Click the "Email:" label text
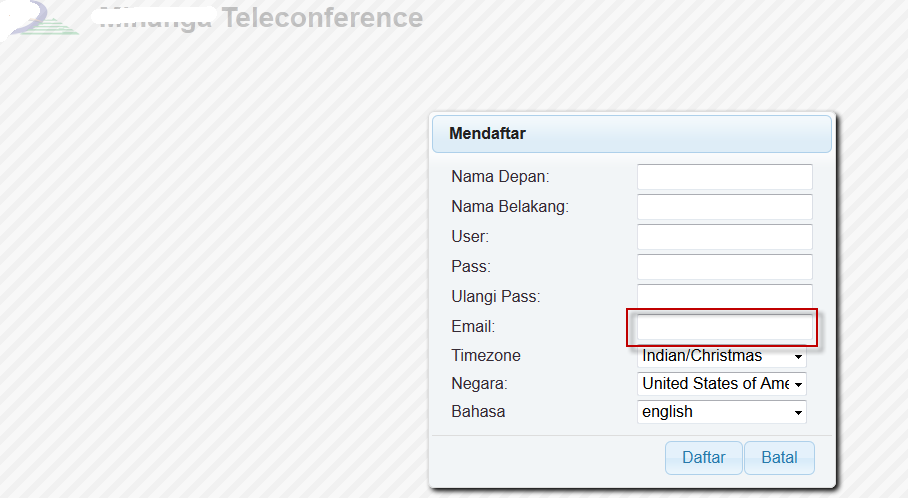Viewport: 908px width, 498px height. coord(474,327)
